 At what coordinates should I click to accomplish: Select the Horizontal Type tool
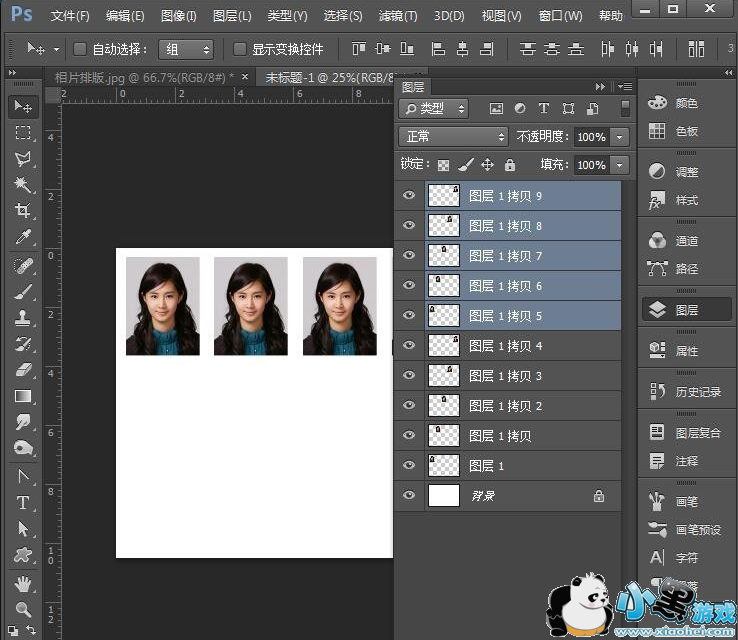tap(22, 503)
